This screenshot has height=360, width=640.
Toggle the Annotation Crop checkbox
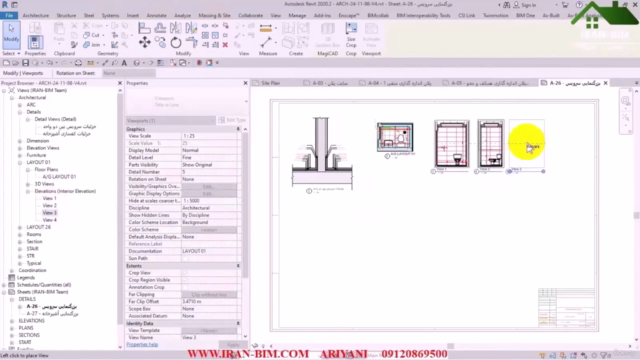(186, 287)
